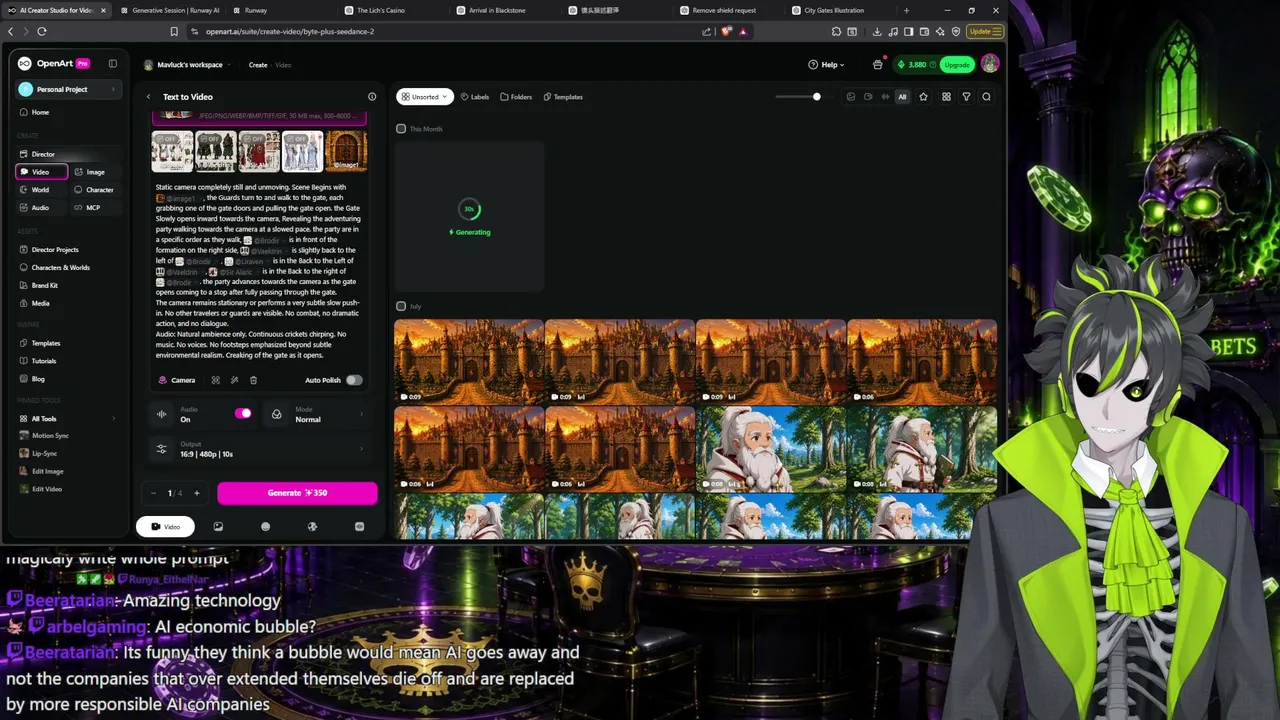Click the magic wand enhance prompt icon

234,380
